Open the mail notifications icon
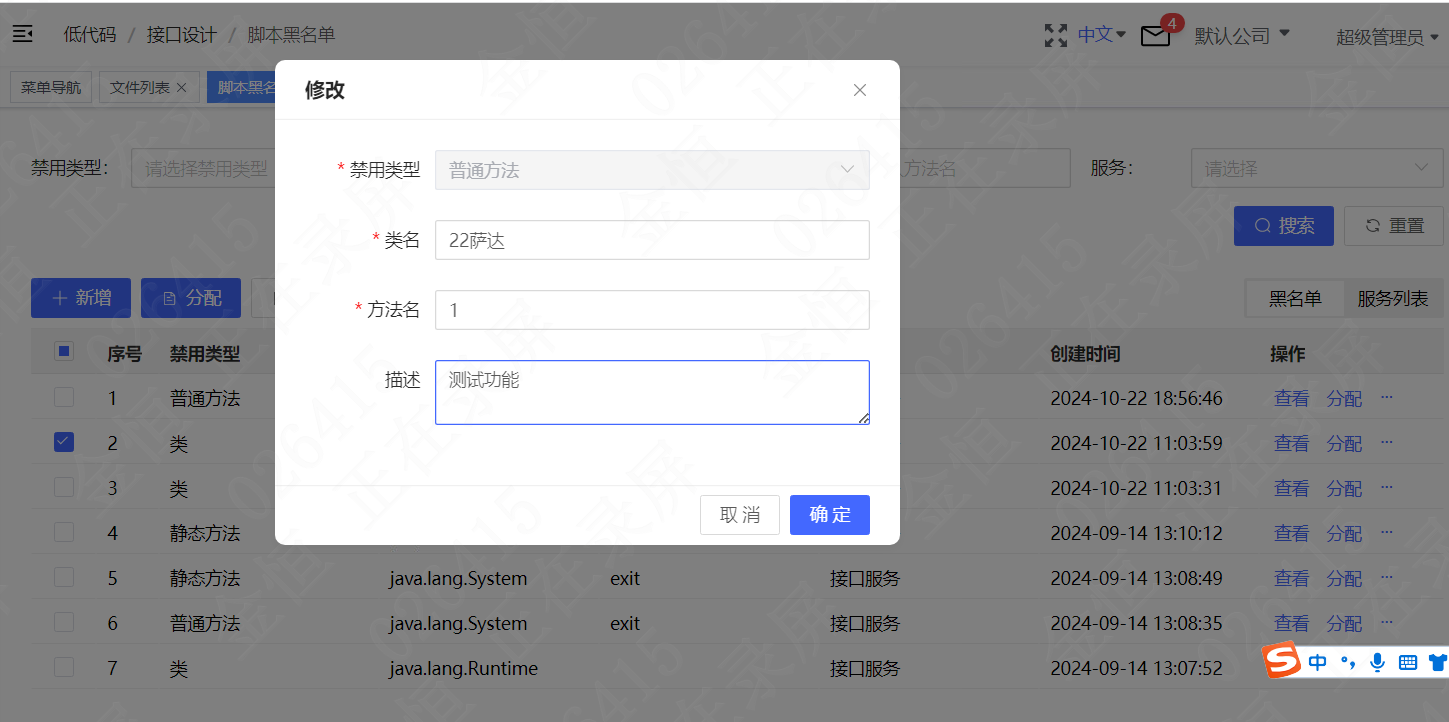 [x=1155, y=36]
